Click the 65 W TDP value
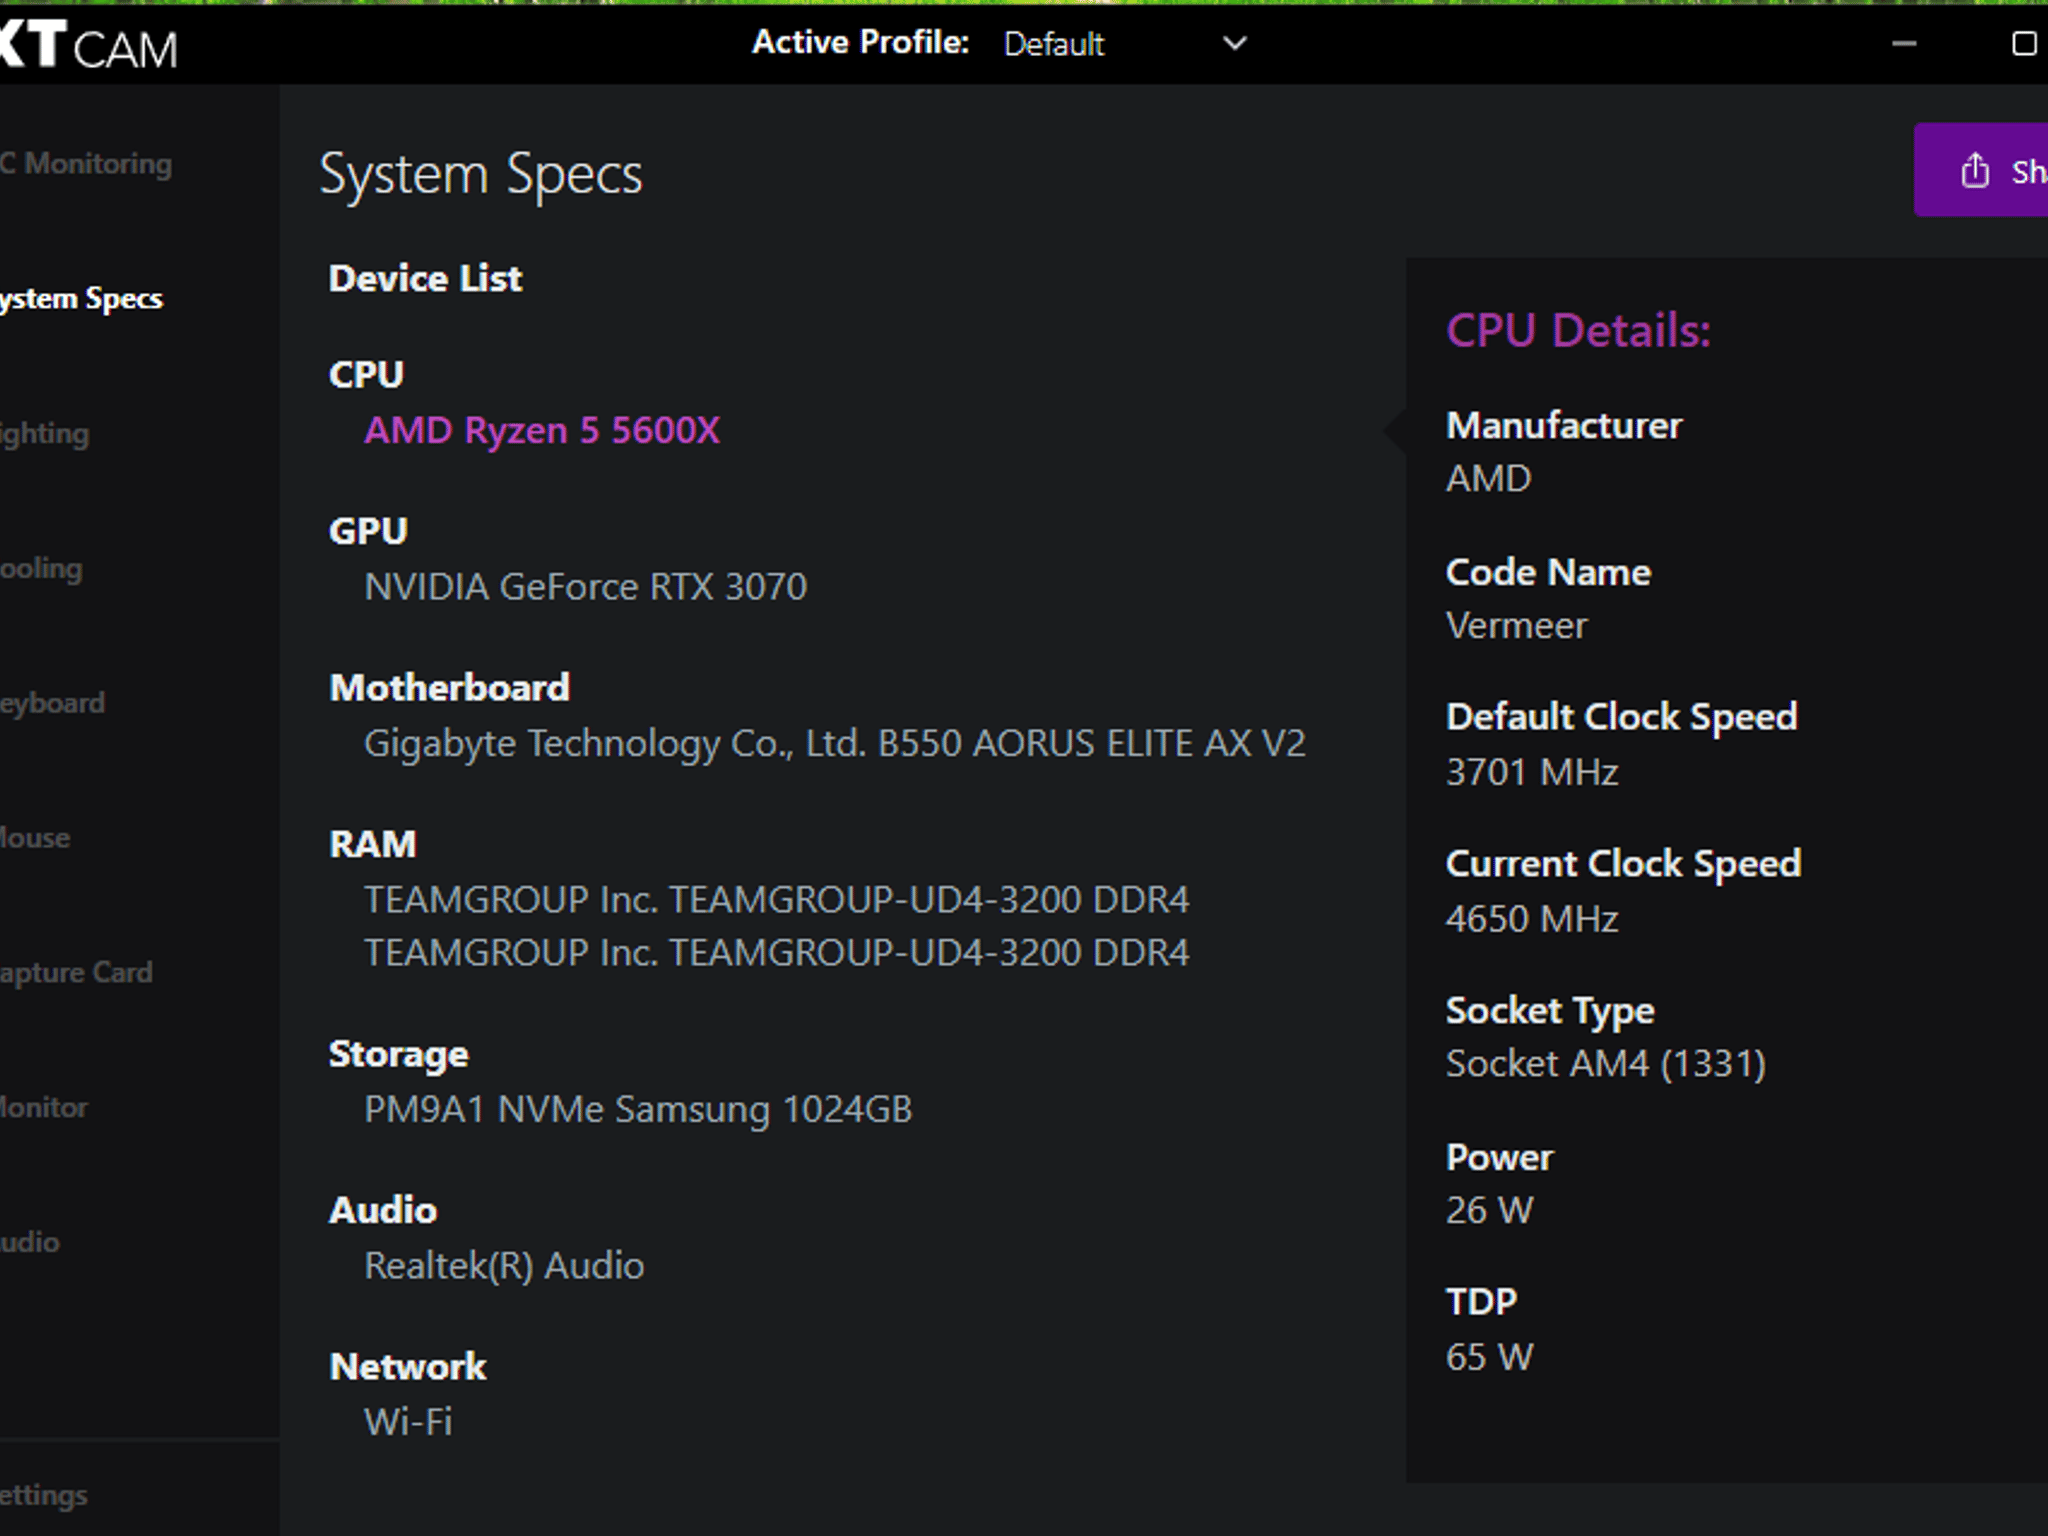 [1489, 1358]
